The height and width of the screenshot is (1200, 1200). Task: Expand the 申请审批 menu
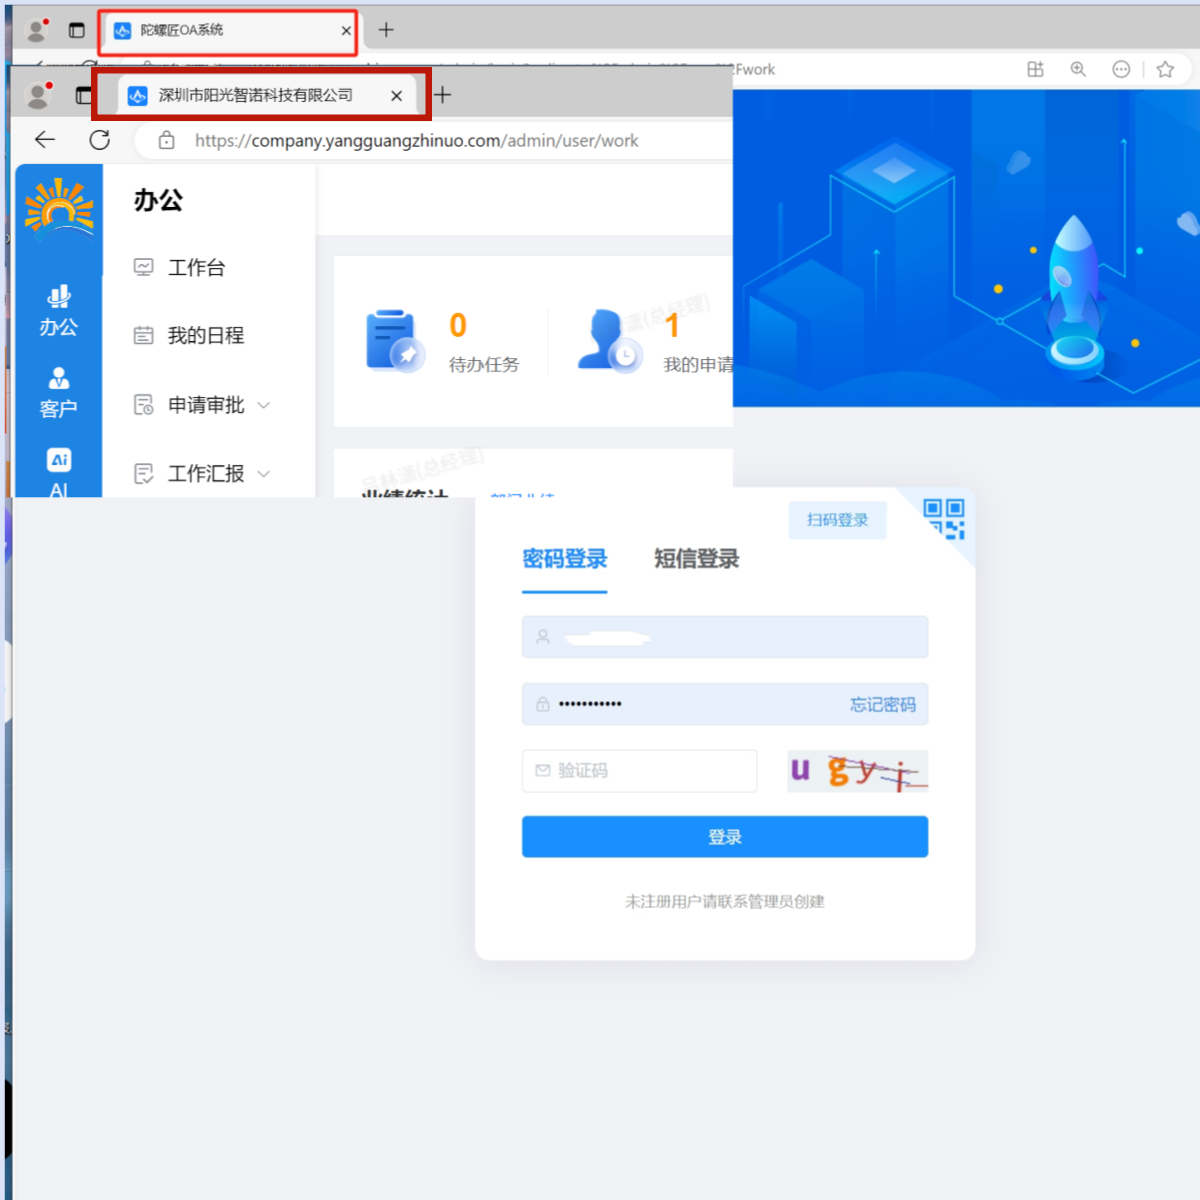pyautogui.click(x=206, y=405)
